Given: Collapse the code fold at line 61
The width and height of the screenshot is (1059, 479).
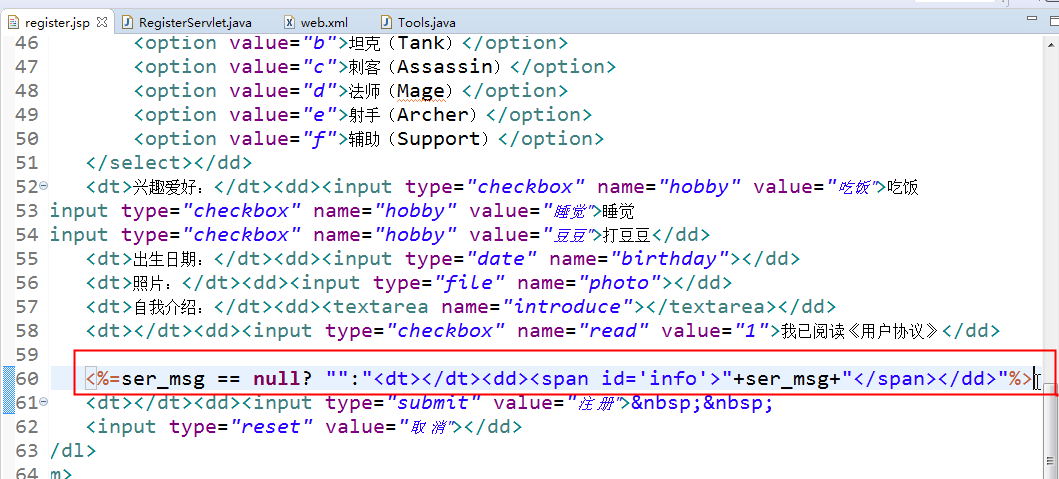Looking at the screenshot, I should (44, 402).
